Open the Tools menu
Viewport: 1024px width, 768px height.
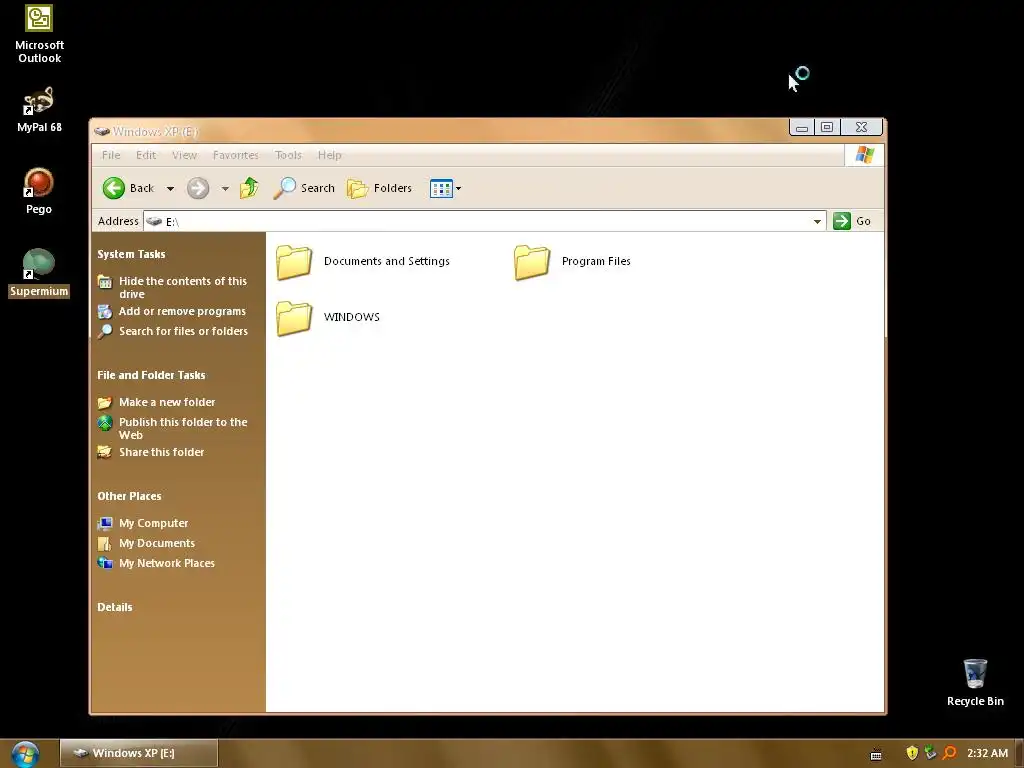tap(288, 155)
